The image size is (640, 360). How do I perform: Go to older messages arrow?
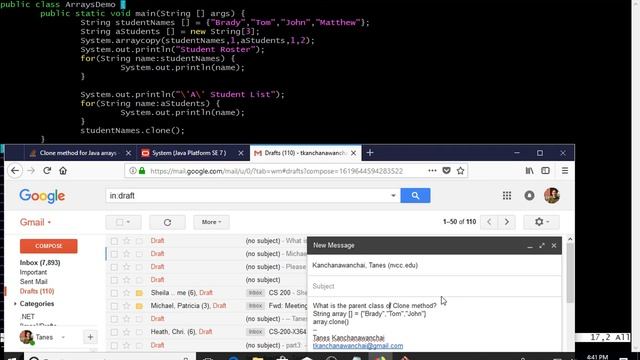coord(507,222)
